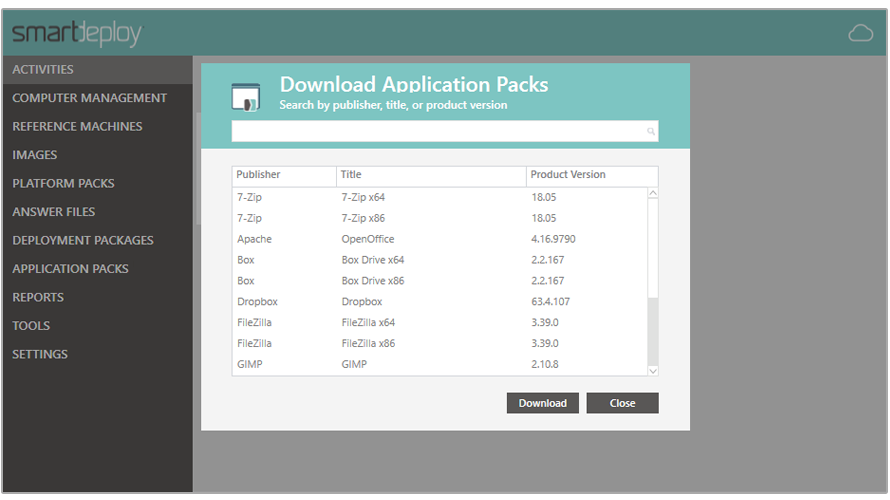
Task: Click the cloud icon in header
Action: [x=860, y=33]
